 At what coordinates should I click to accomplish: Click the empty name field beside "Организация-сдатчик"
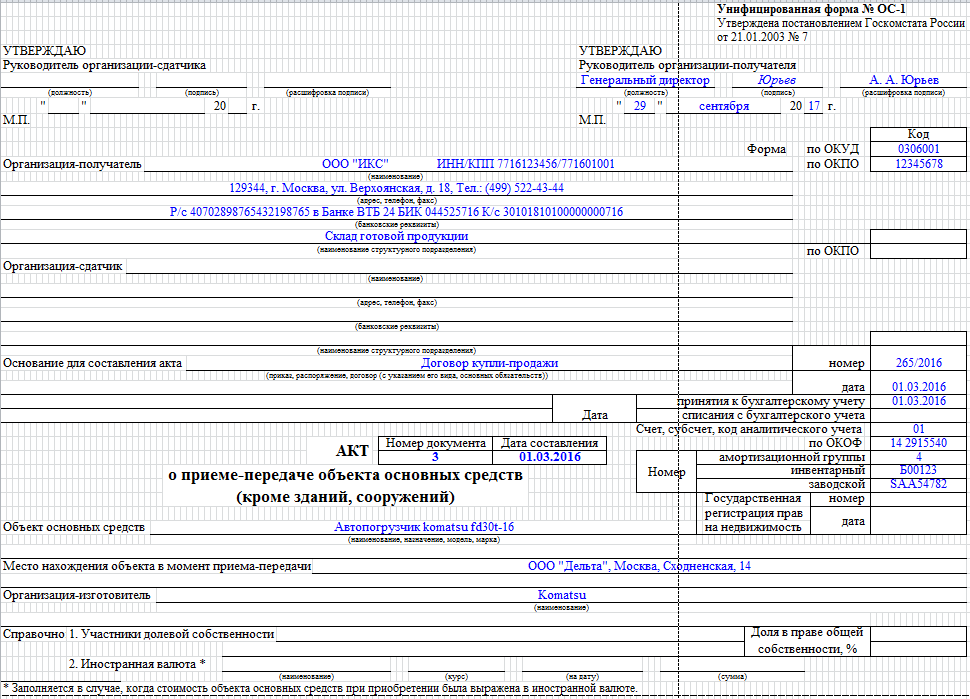point(459,267)
